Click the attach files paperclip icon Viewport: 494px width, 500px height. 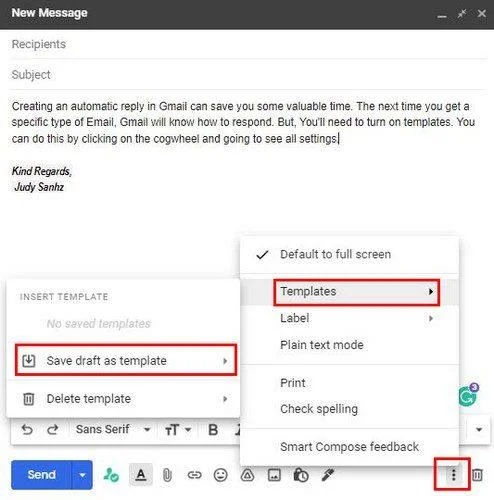167,475
